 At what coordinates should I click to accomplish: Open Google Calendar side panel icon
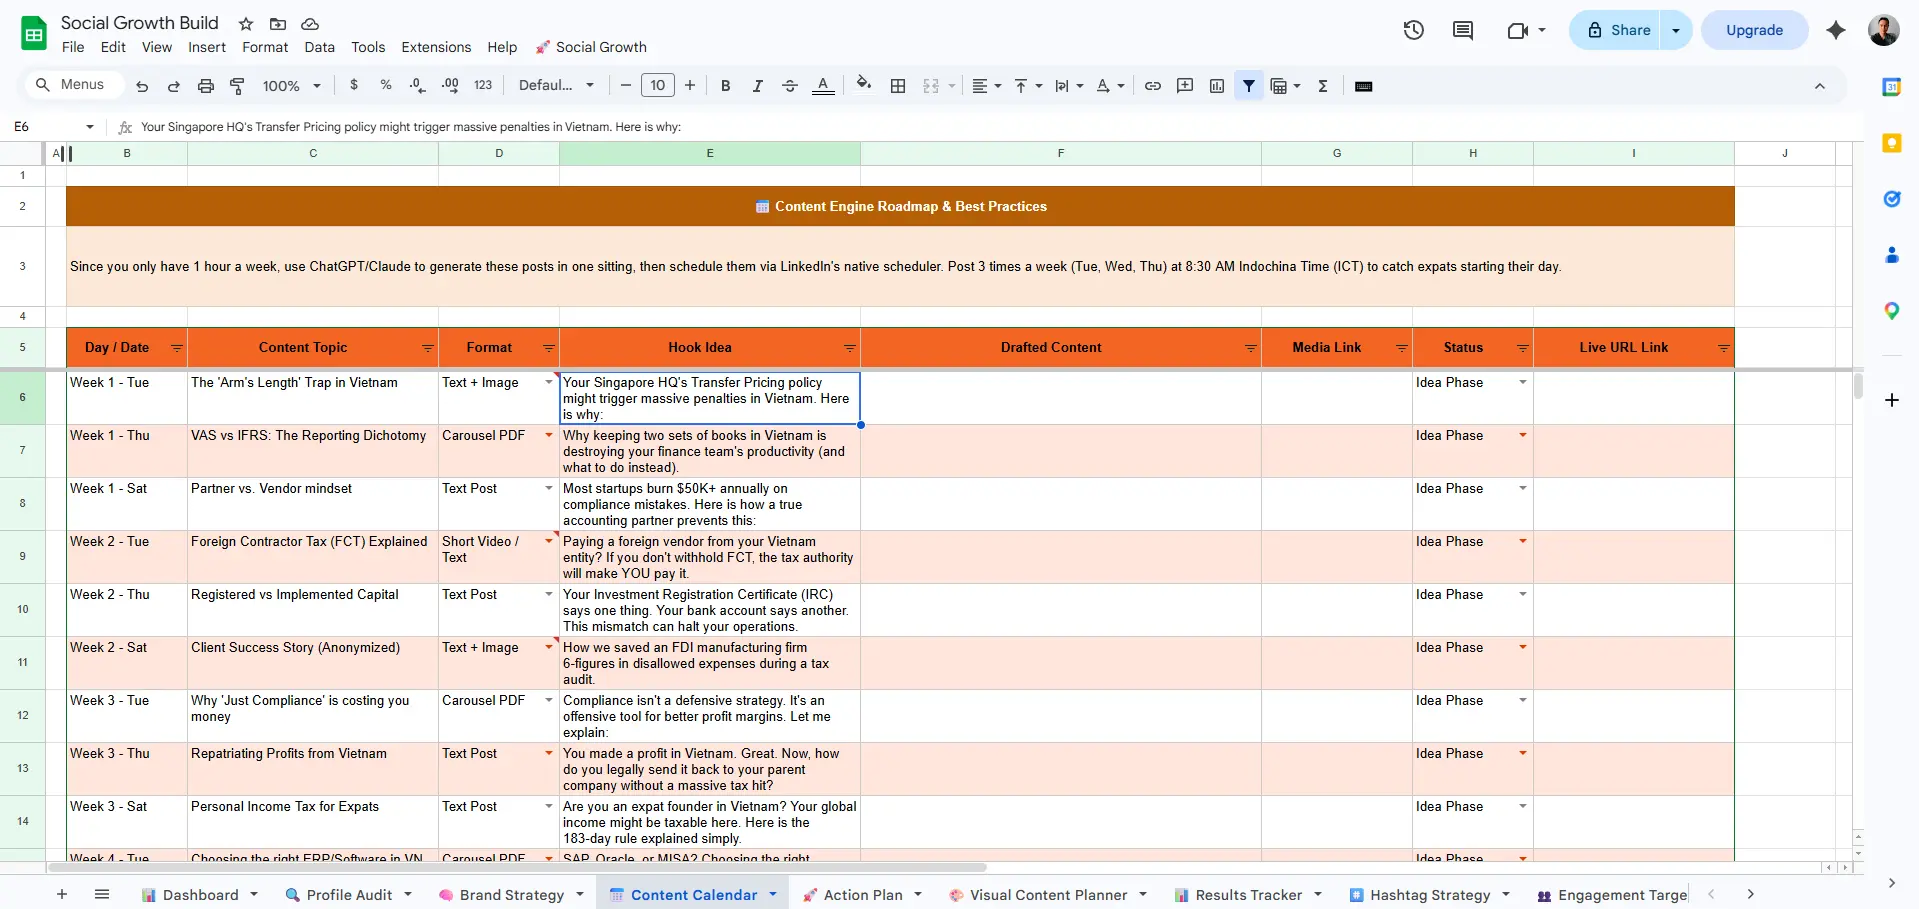point(1892,87)
